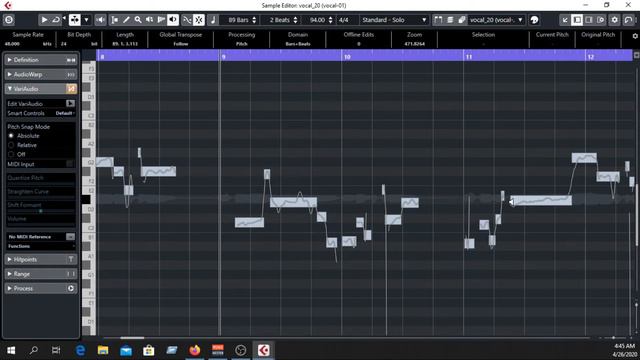Viewport: 640px width, 360px height.
Task: Toggle right zone display button
Action: point(589,20)
